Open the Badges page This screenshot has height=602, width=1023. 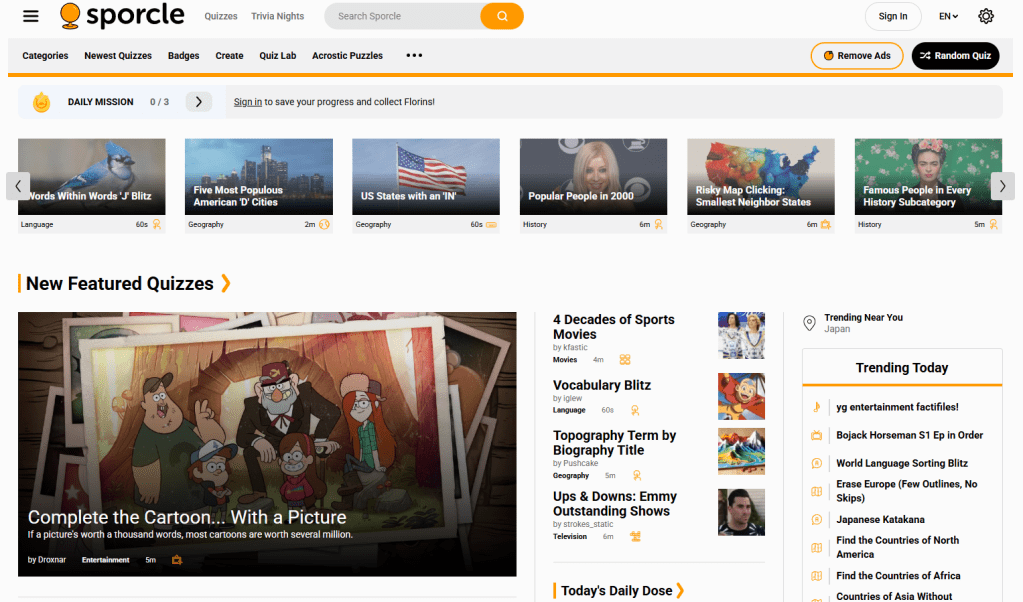point(183,55)
